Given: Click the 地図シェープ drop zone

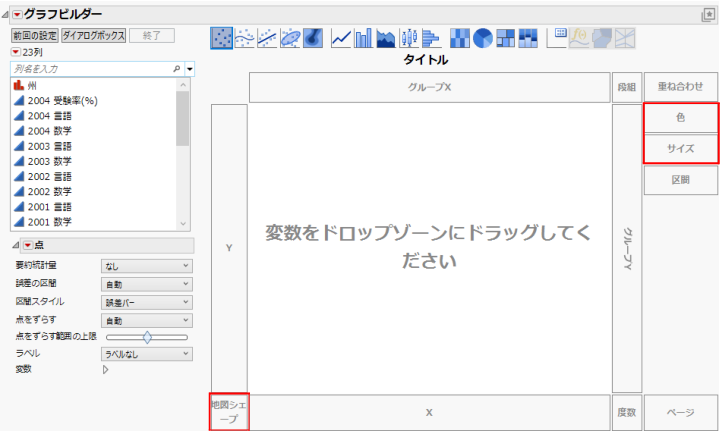Looking at the screenshot, I should click(229, 412).
